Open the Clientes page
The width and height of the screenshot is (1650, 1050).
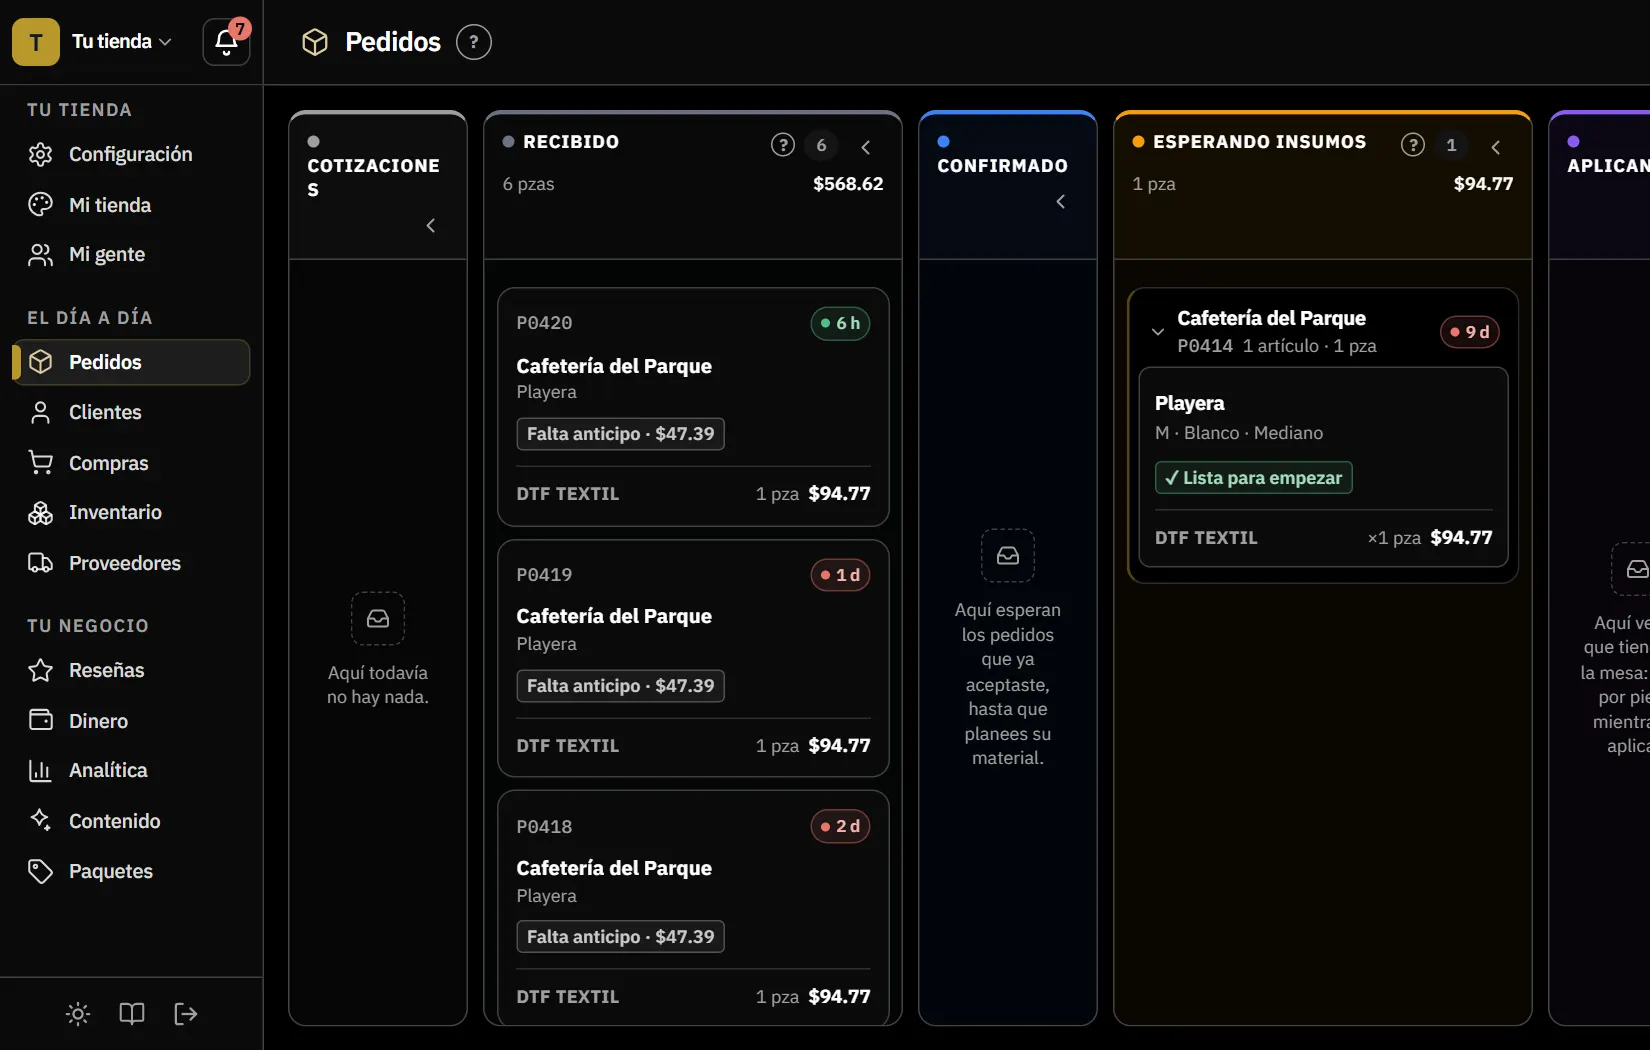coord(131,412)
